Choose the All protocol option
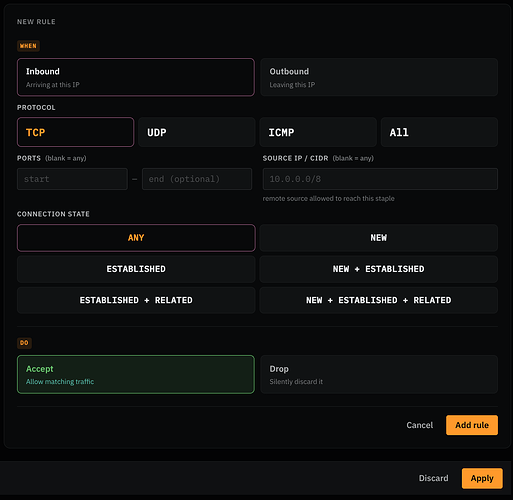 coord(439,132)
